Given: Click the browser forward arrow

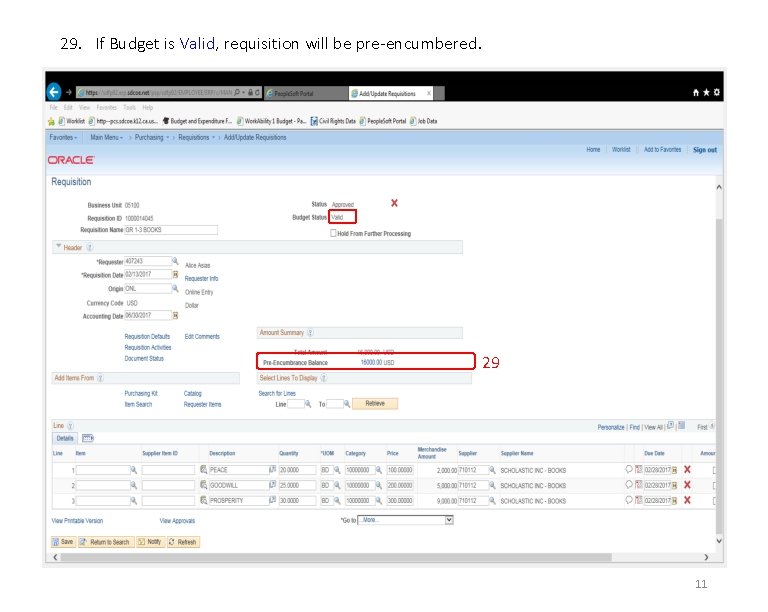Looking at the screenshot, I should pyautogui.click(x=69, y=92).
